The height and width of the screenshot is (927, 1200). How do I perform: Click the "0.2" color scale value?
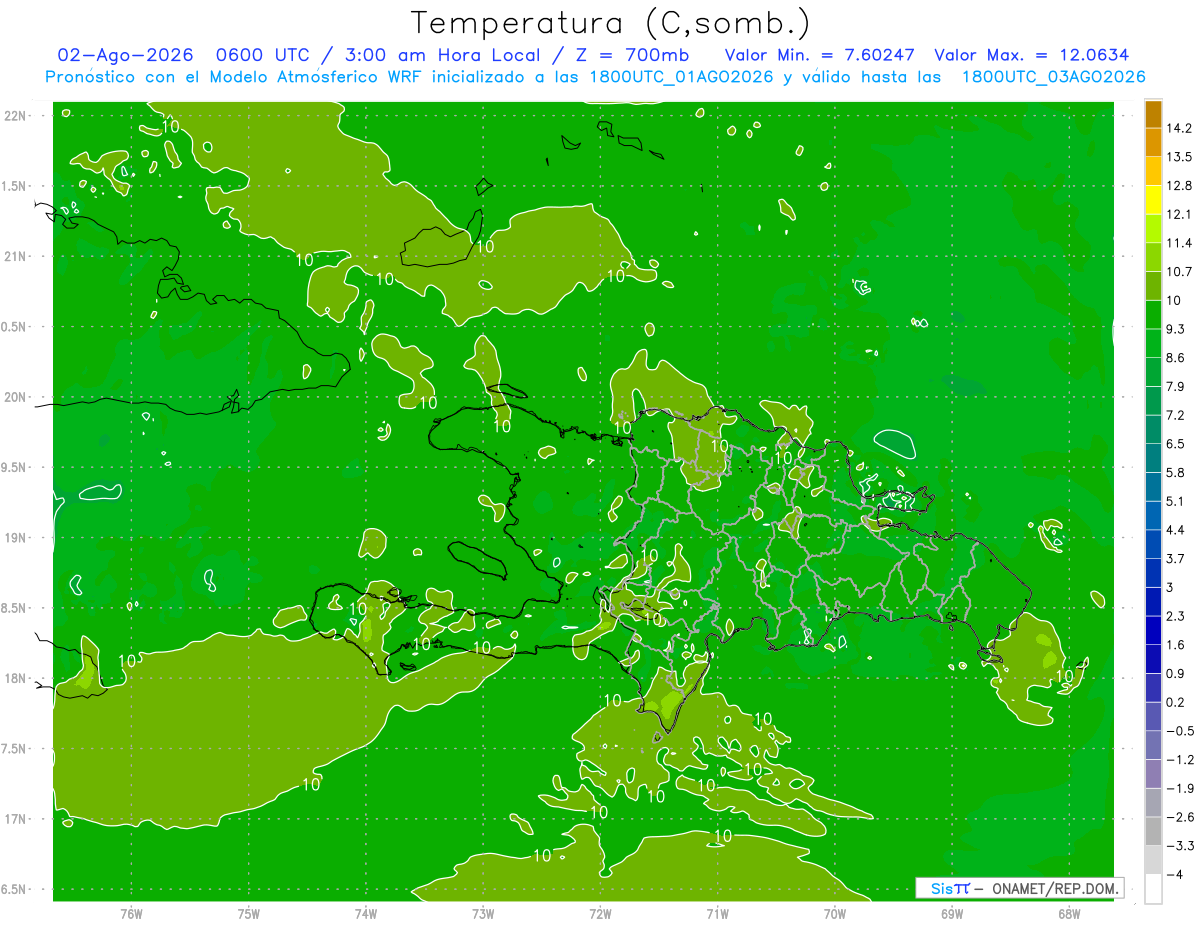pyautogui.click(x=1175, y=703)
